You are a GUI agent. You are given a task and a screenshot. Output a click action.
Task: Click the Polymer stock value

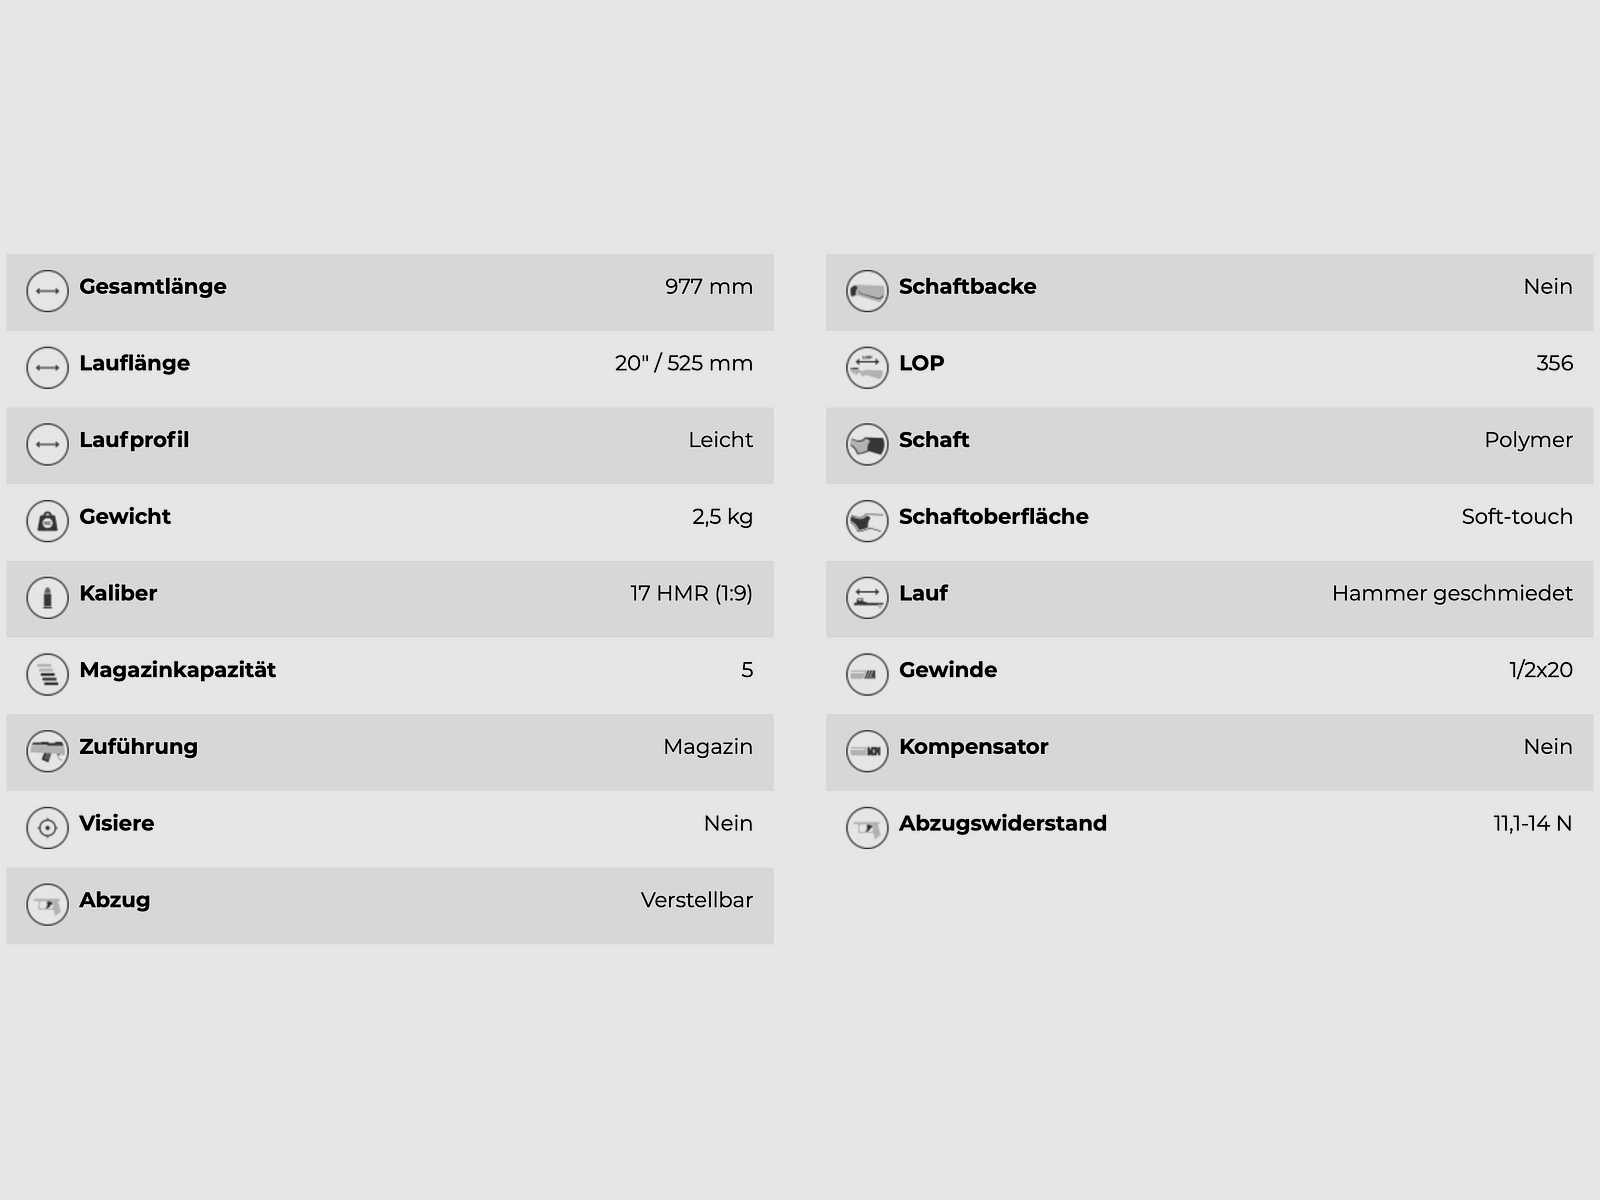(1528, 440)
